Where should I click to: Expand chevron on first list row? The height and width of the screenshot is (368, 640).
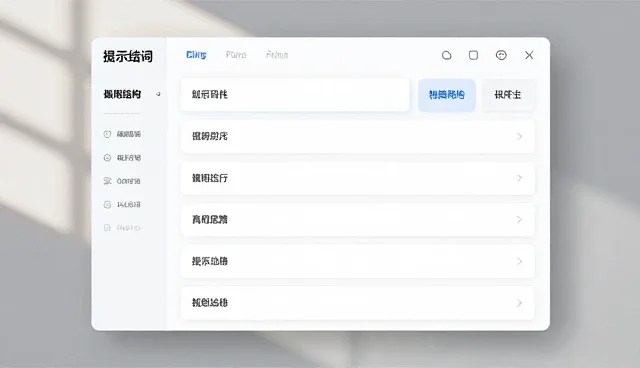point(519,136)
